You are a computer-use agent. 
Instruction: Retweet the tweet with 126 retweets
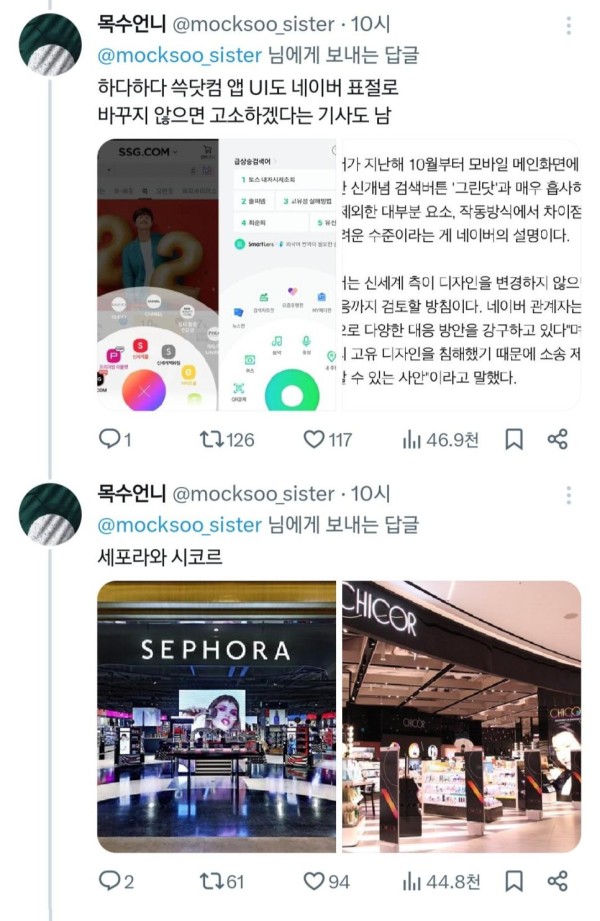click(x=227, y=439)
